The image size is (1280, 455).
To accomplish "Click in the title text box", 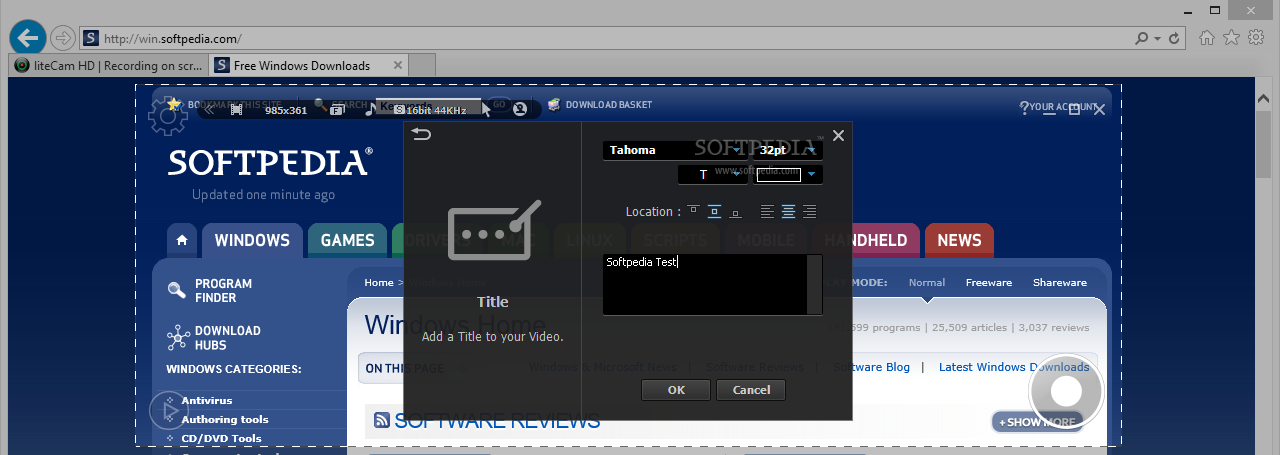I will click(705, 285).
